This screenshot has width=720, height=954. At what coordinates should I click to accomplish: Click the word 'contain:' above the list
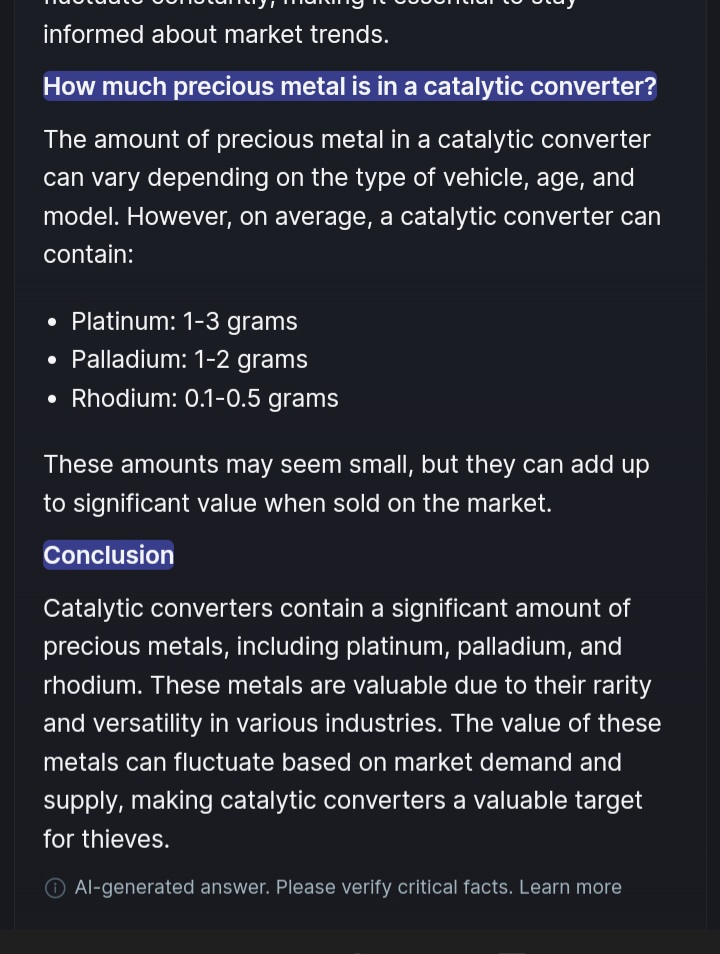click(88, 254)
